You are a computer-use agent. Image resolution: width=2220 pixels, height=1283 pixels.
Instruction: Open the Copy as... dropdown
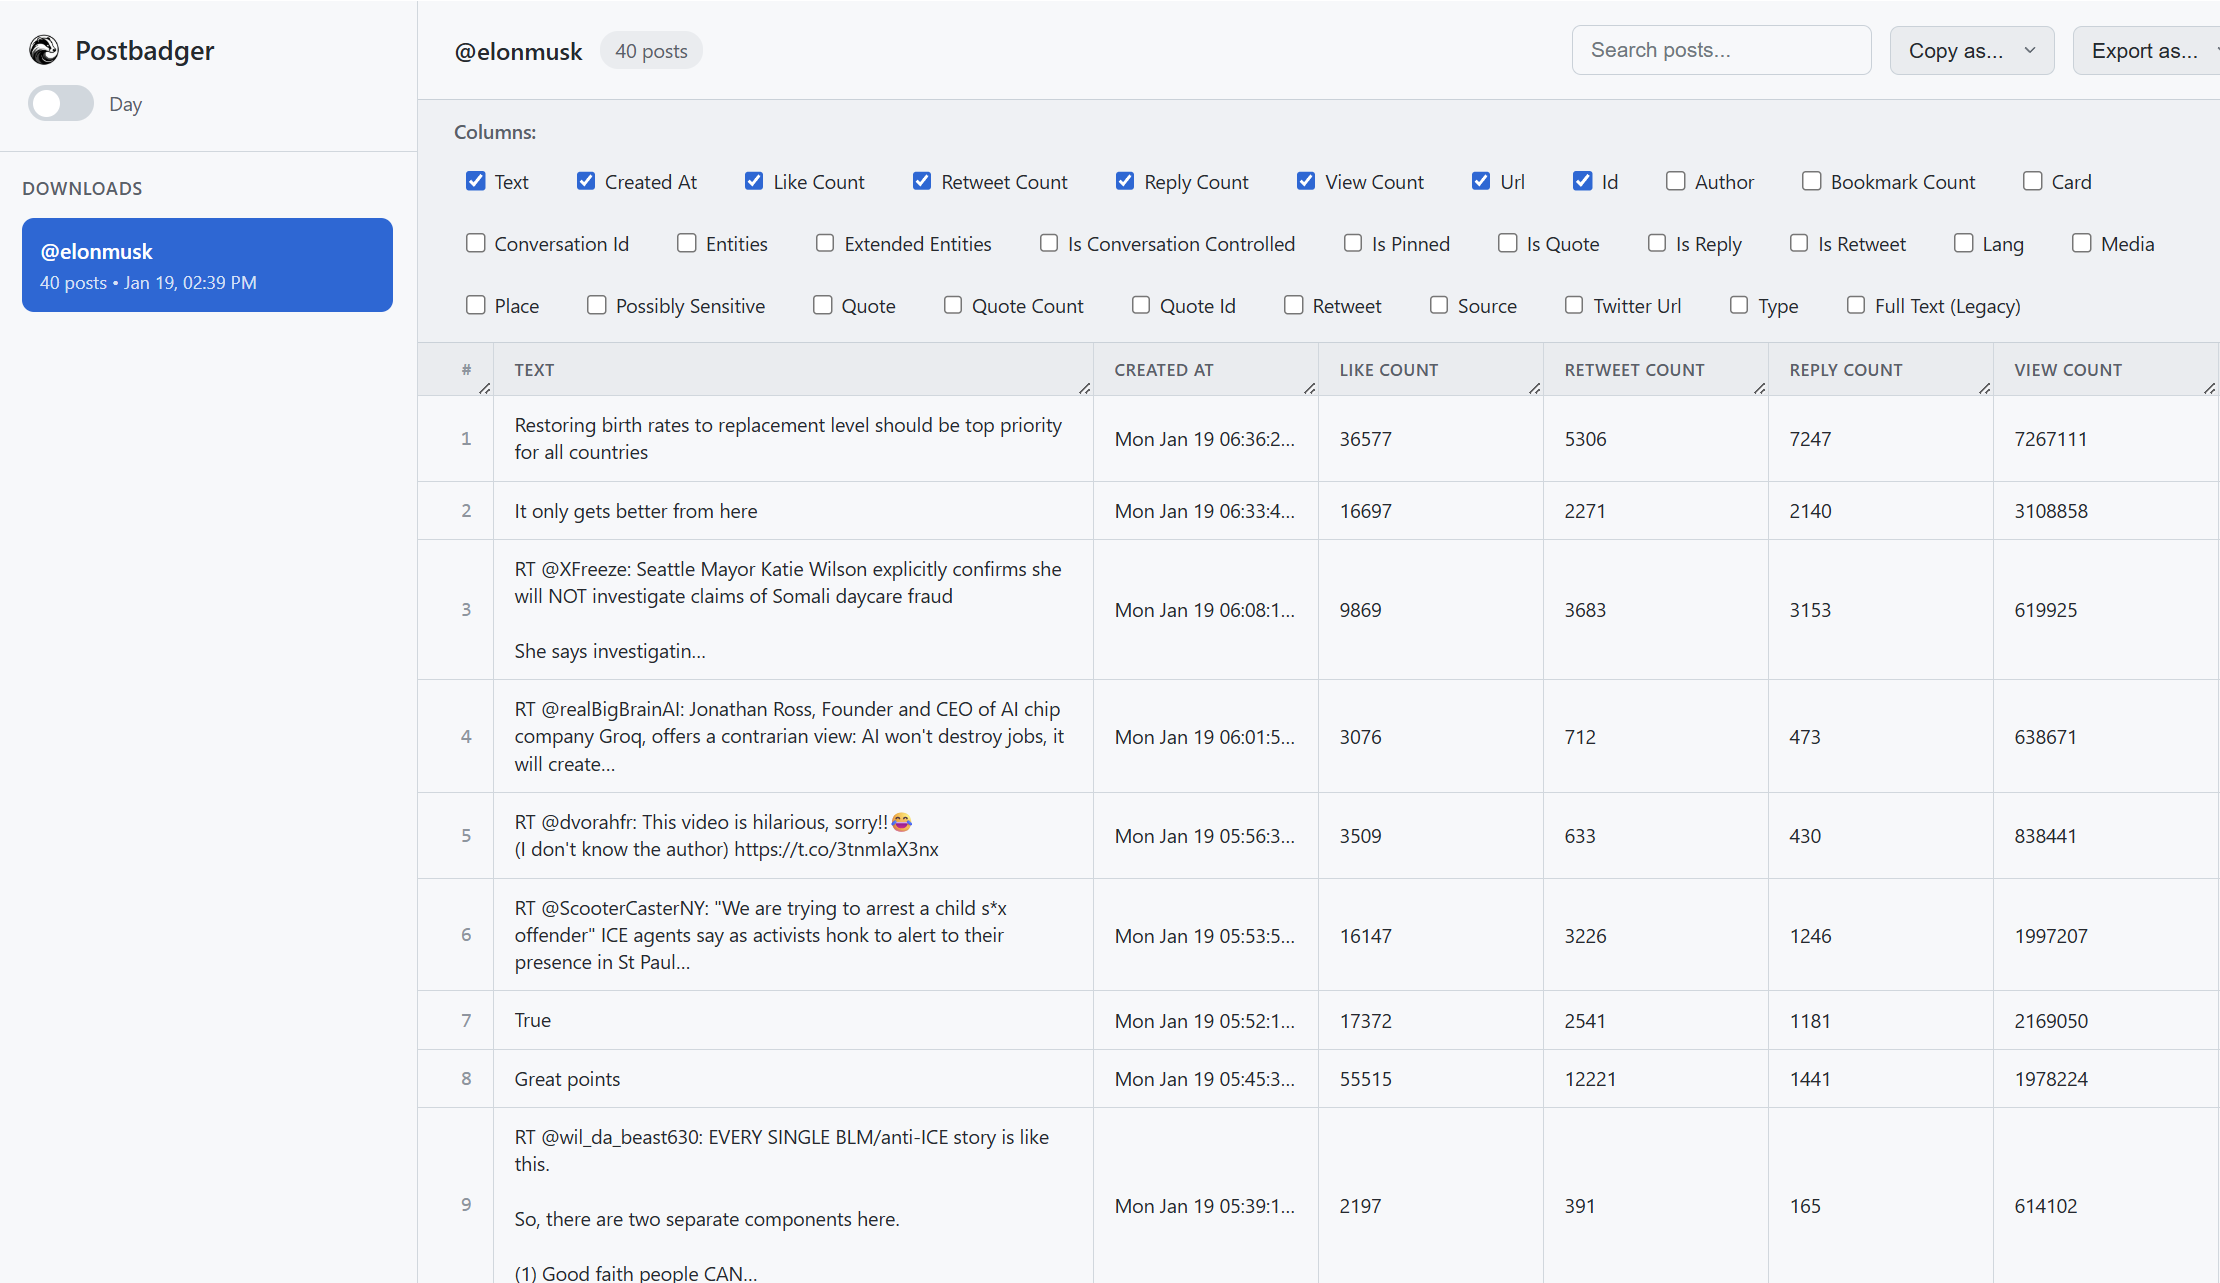(x=1971, y=51)
